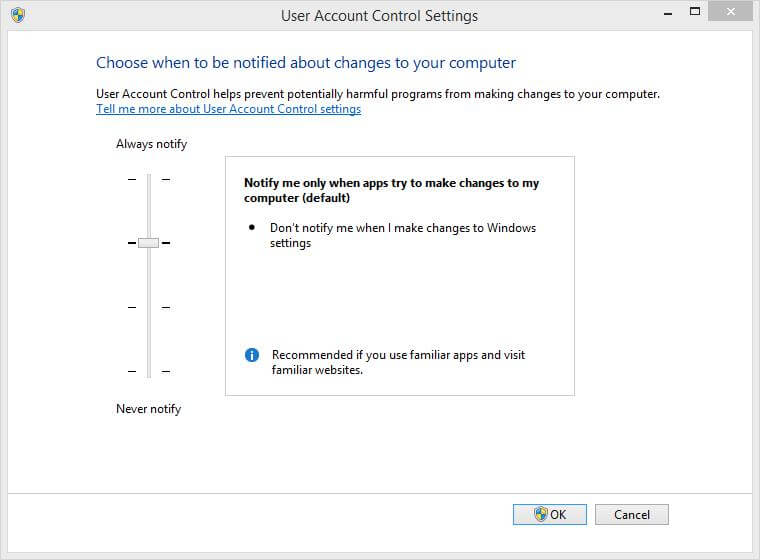Click the sentence about preventing harmful programs

pos(378,94)
